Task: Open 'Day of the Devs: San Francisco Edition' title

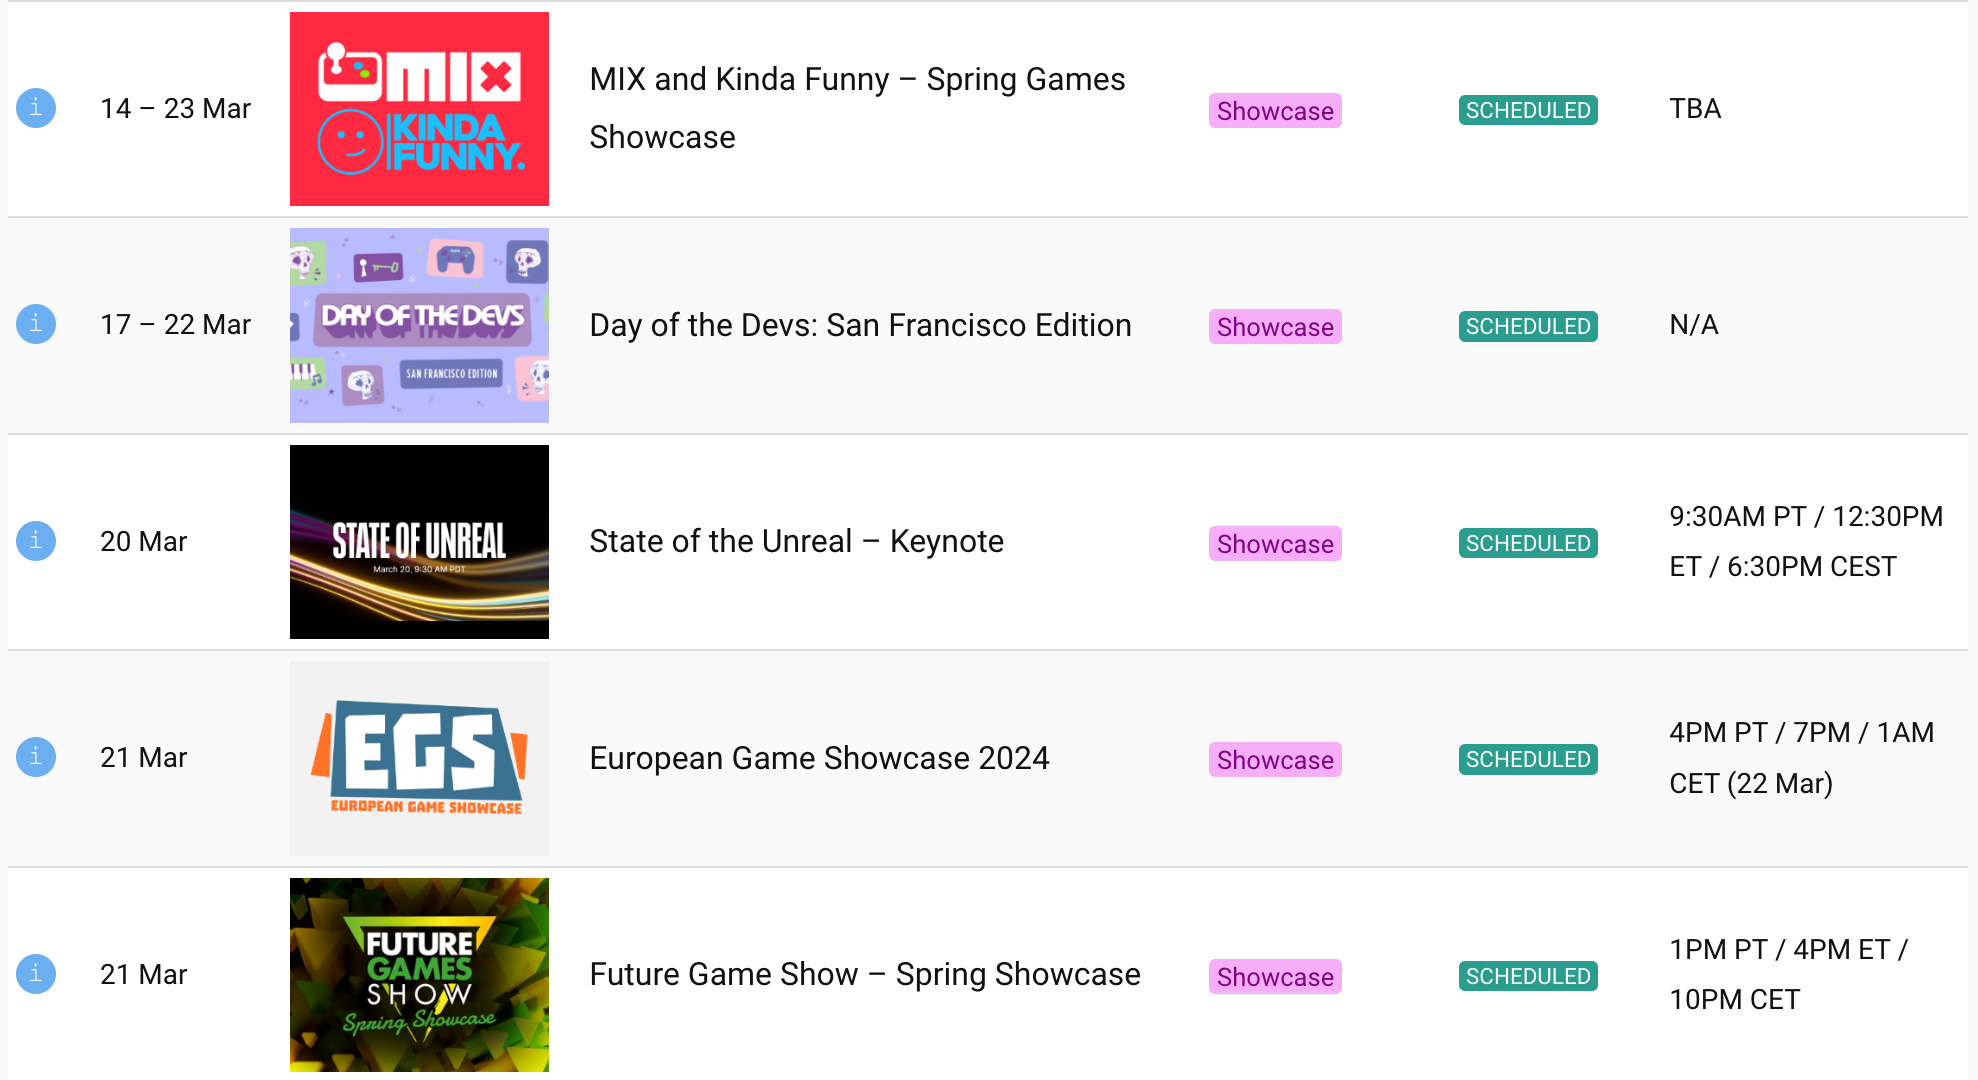Action: click(x=860, y=325)
